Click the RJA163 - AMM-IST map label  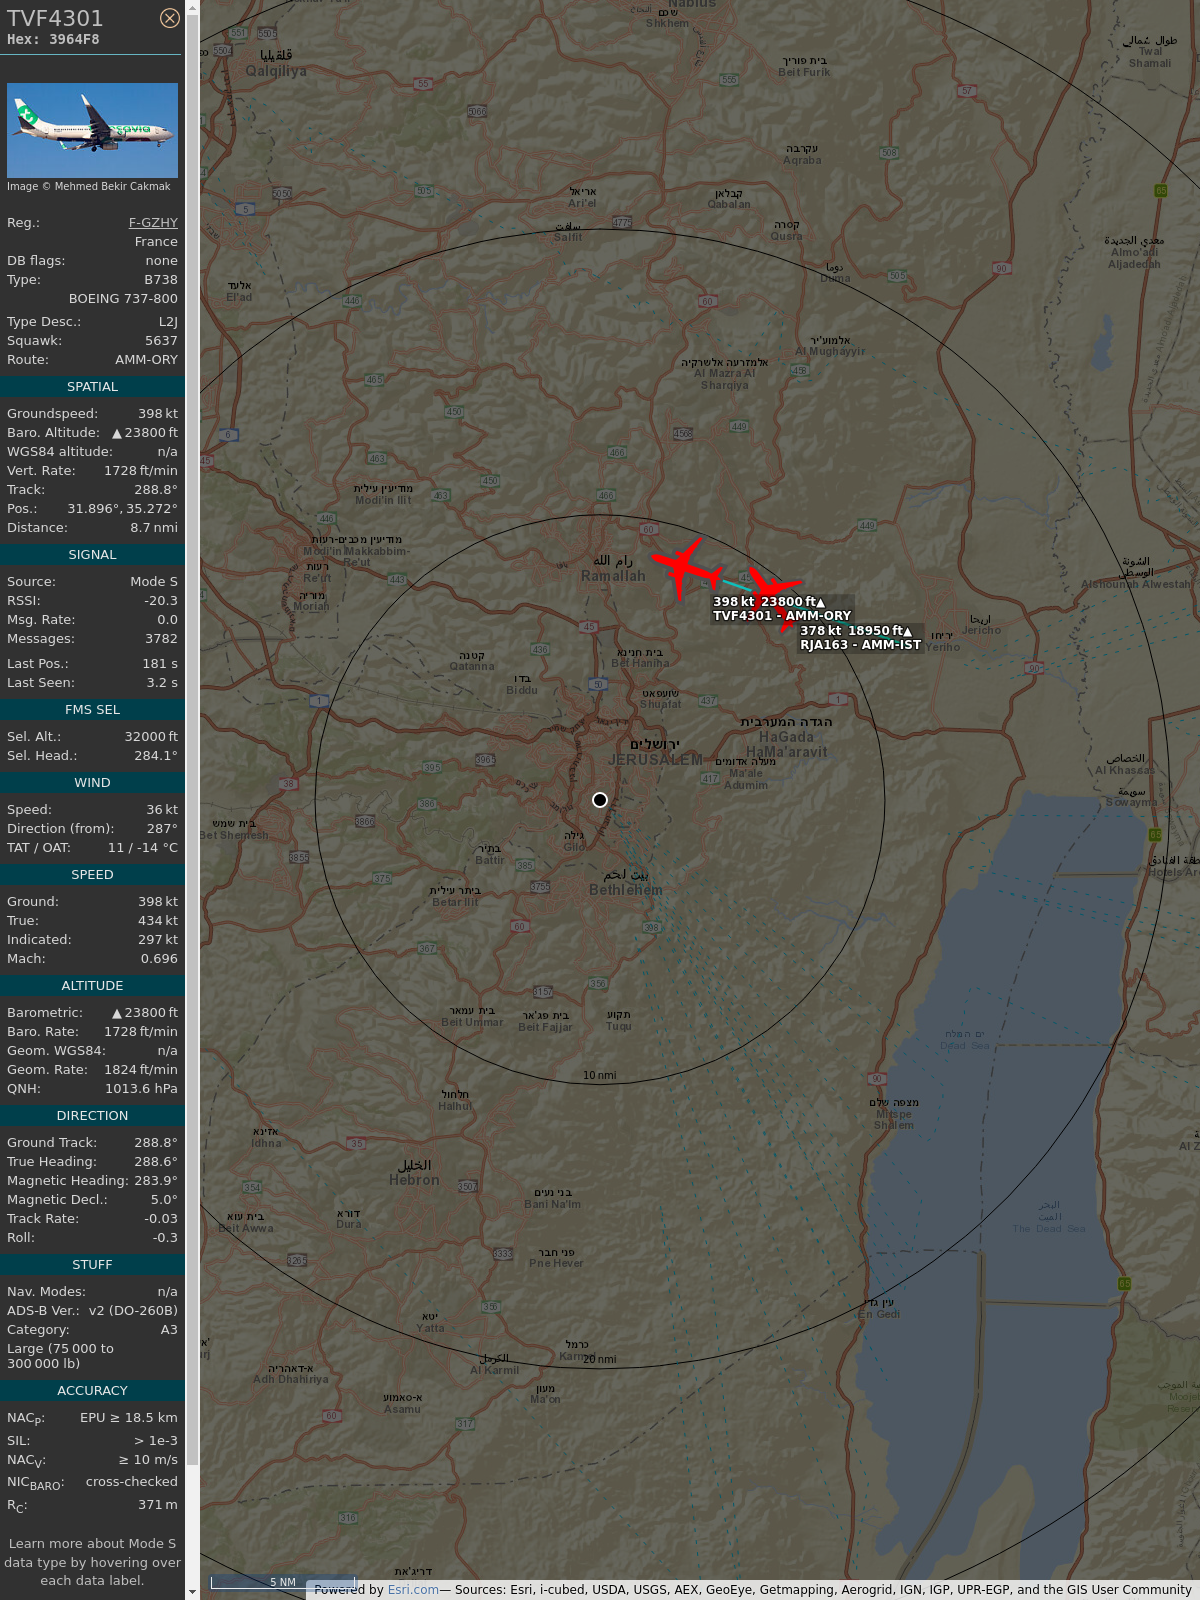click(860, 645)
